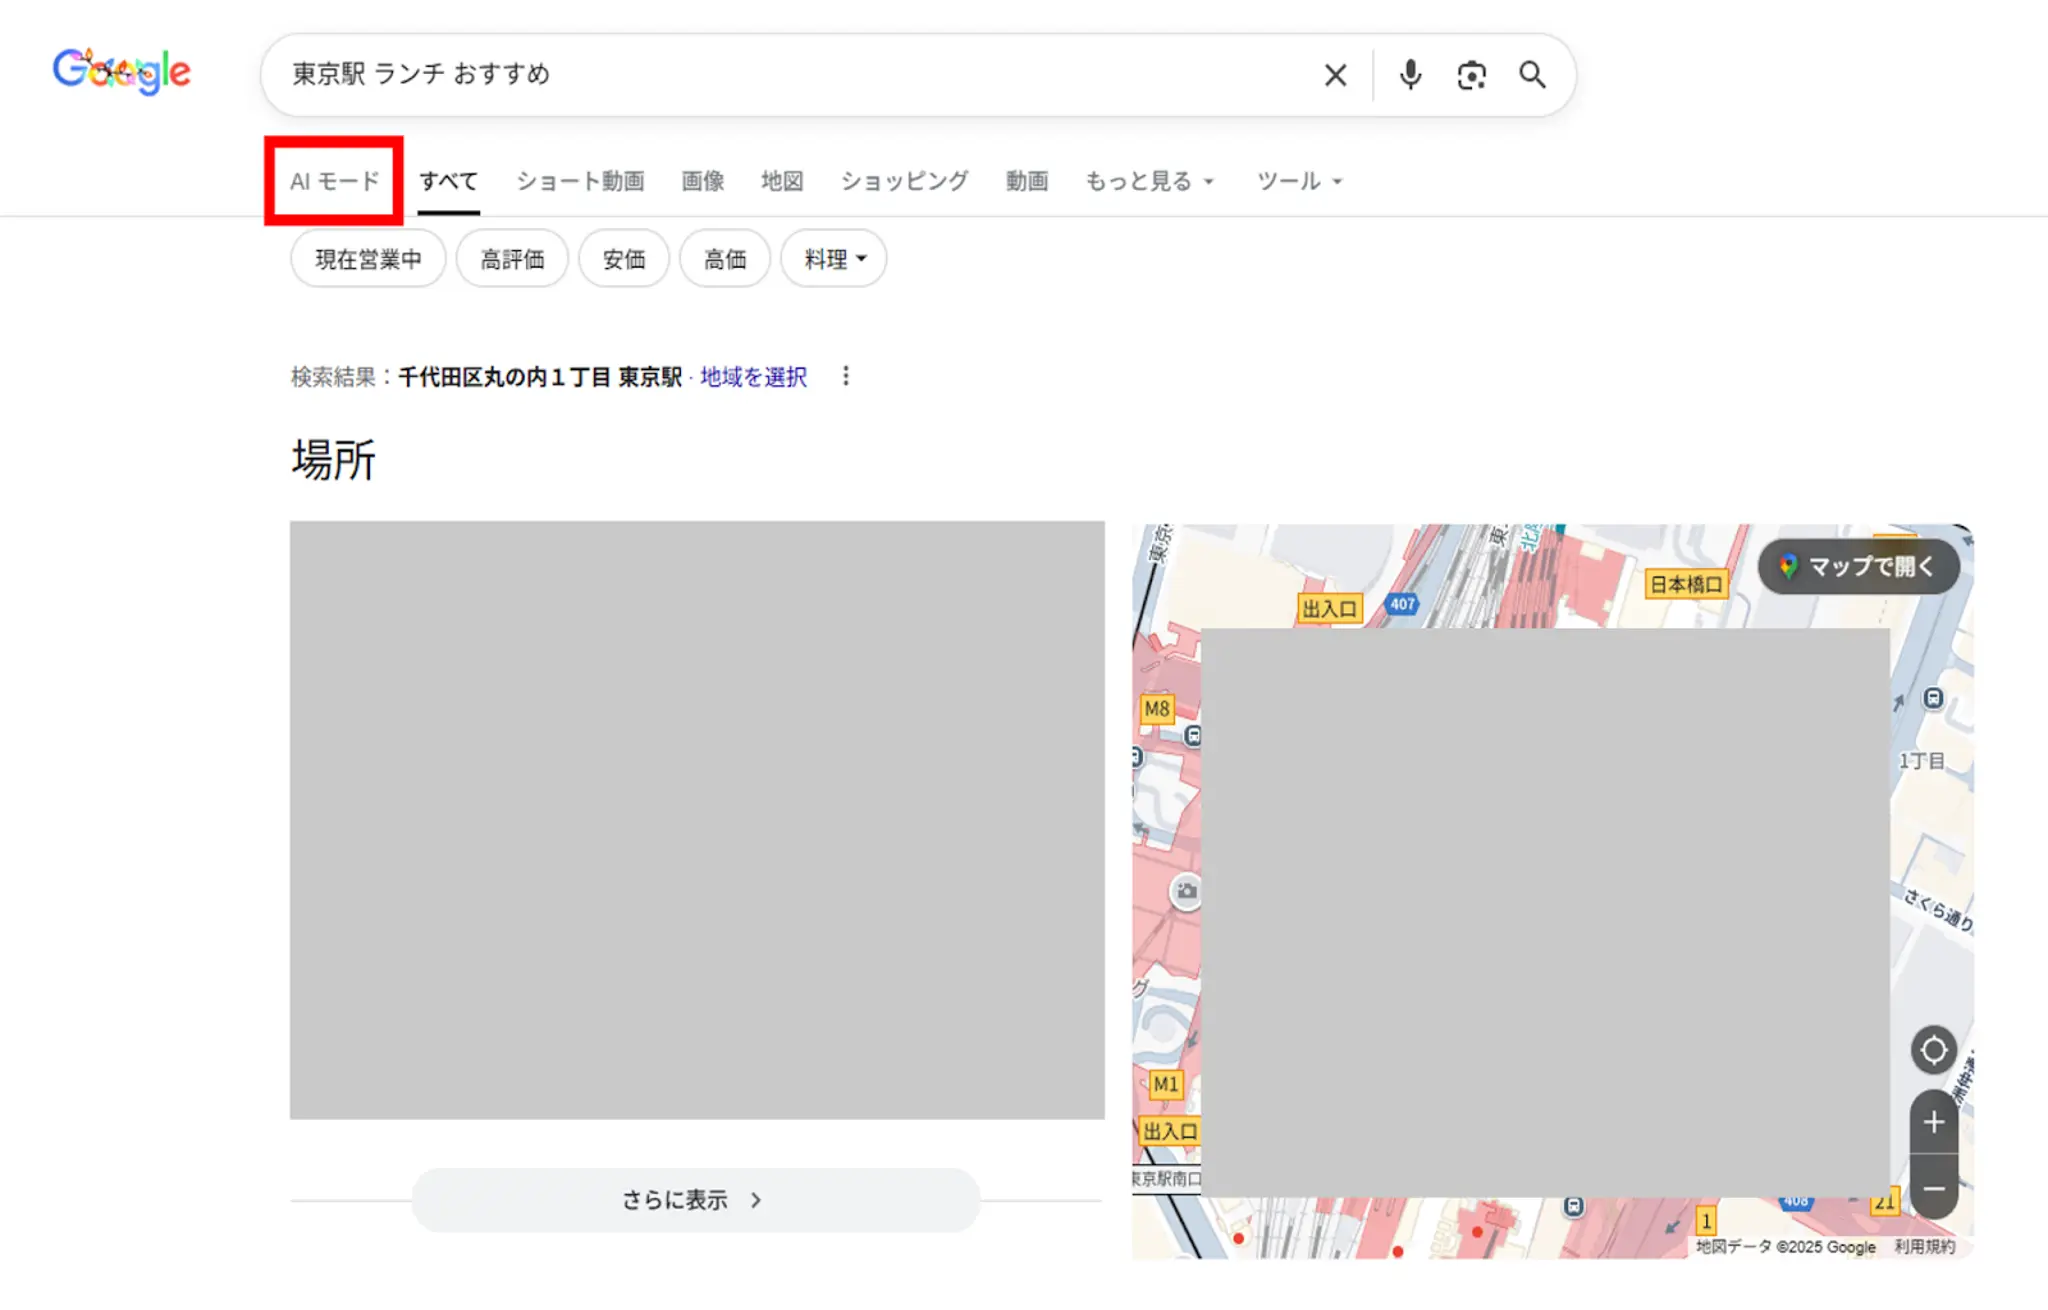2048x1310 pixels.
Task: Toggle the 現在営業中 filter chip
Action: [x=368, y=259]
